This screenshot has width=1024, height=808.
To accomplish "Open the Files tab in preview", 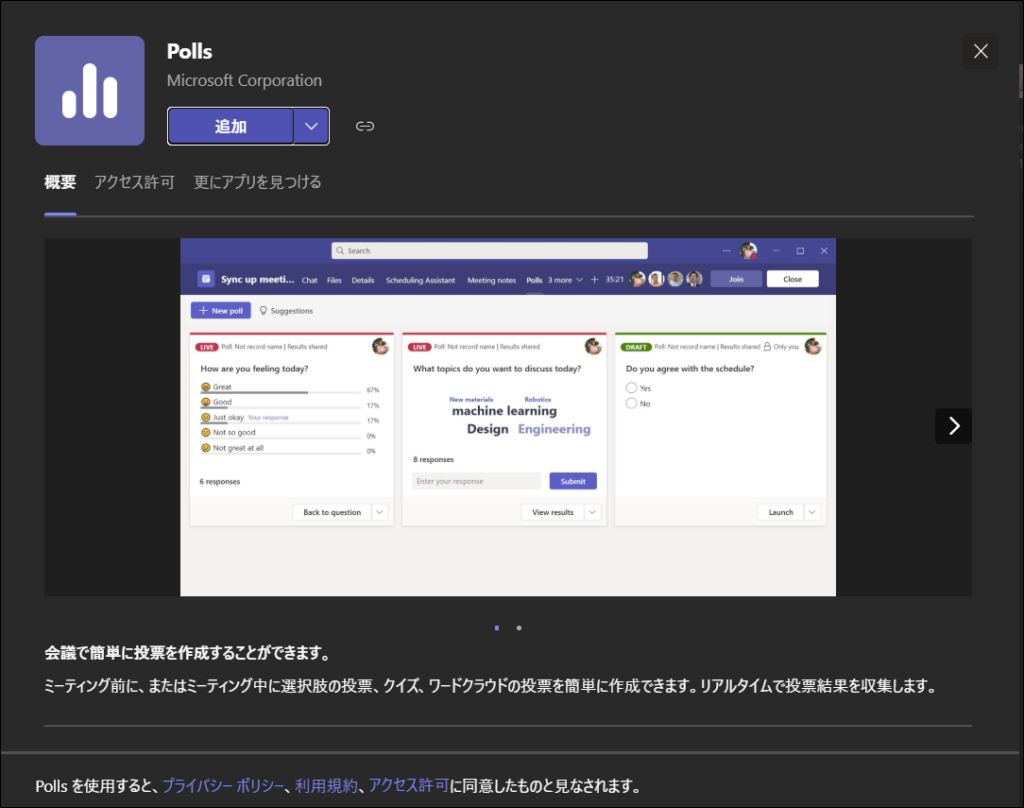I will [x=334, y=280].
